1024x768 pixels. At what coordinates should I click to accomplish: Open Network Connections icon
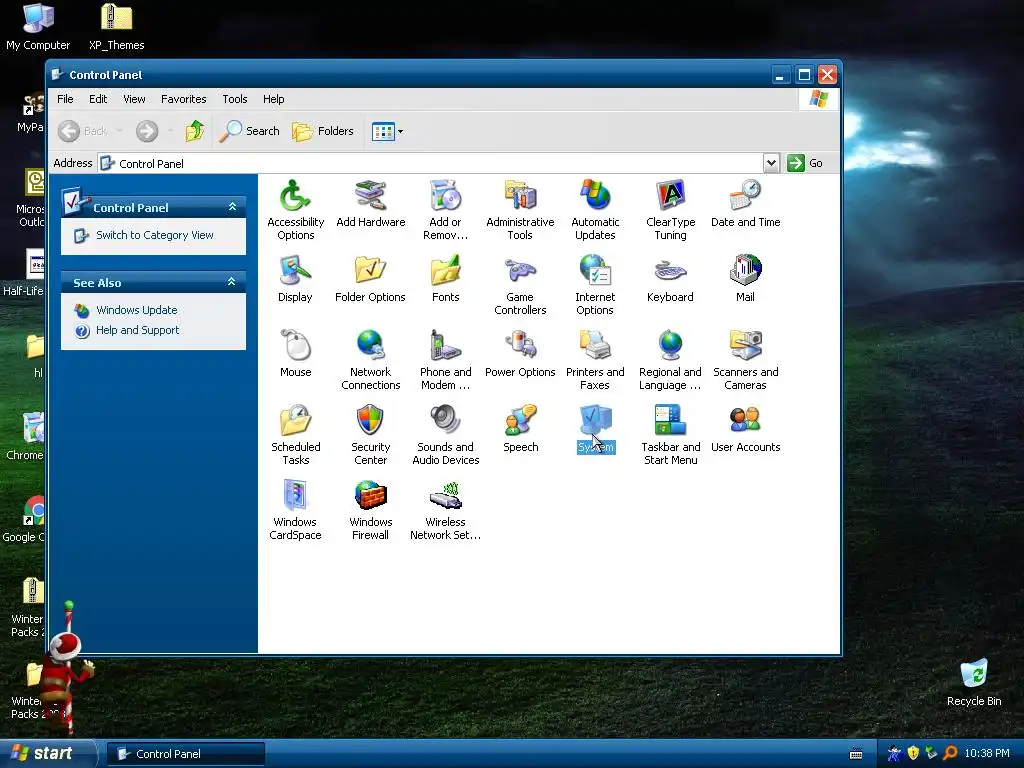370,345
